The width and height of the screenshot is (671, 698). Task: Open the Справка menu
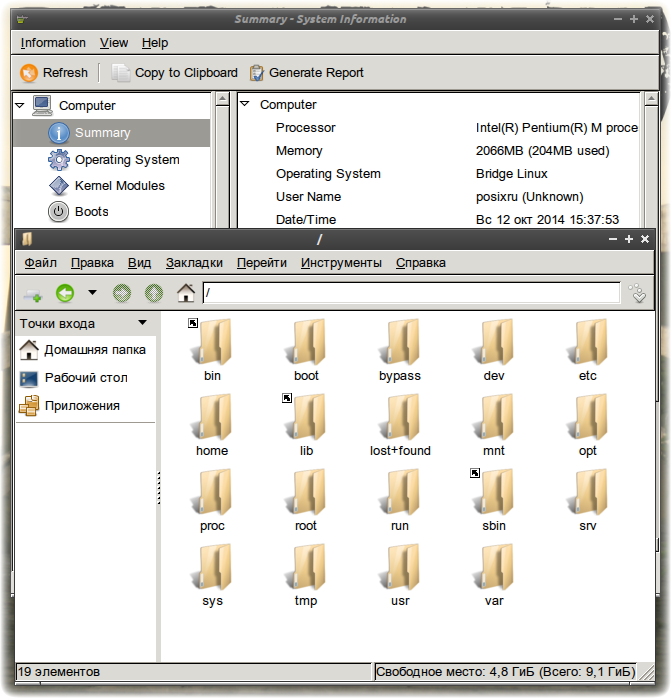tap(420, 263)
